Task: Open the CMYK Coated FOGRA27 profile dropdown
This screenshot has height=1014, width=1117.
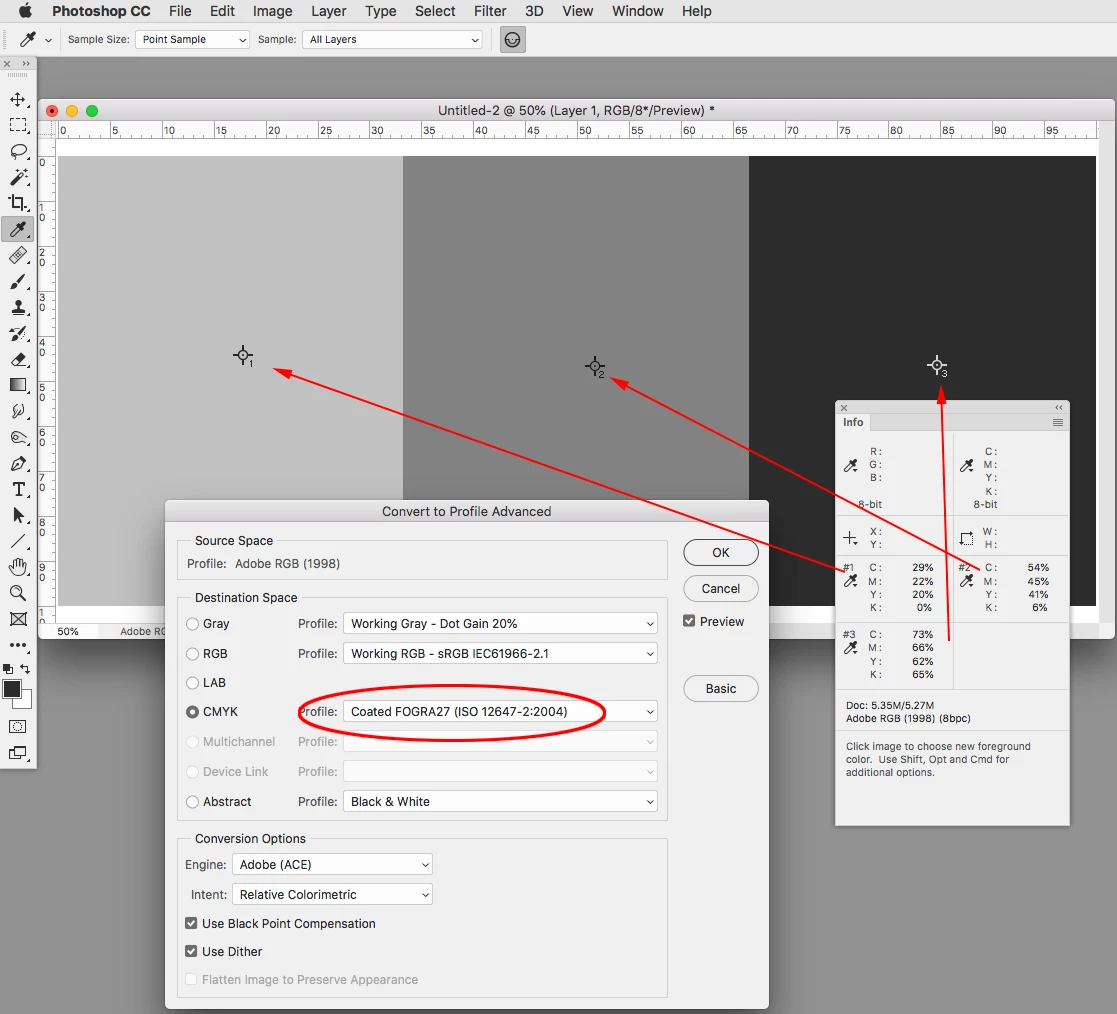Action: coord(500,711)
